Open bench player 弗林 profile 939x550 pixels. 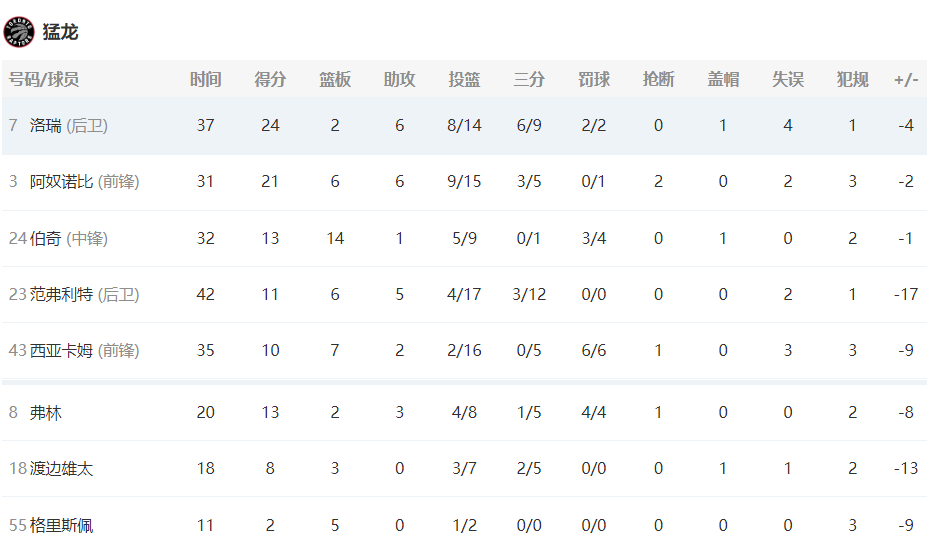coord(46,413)
